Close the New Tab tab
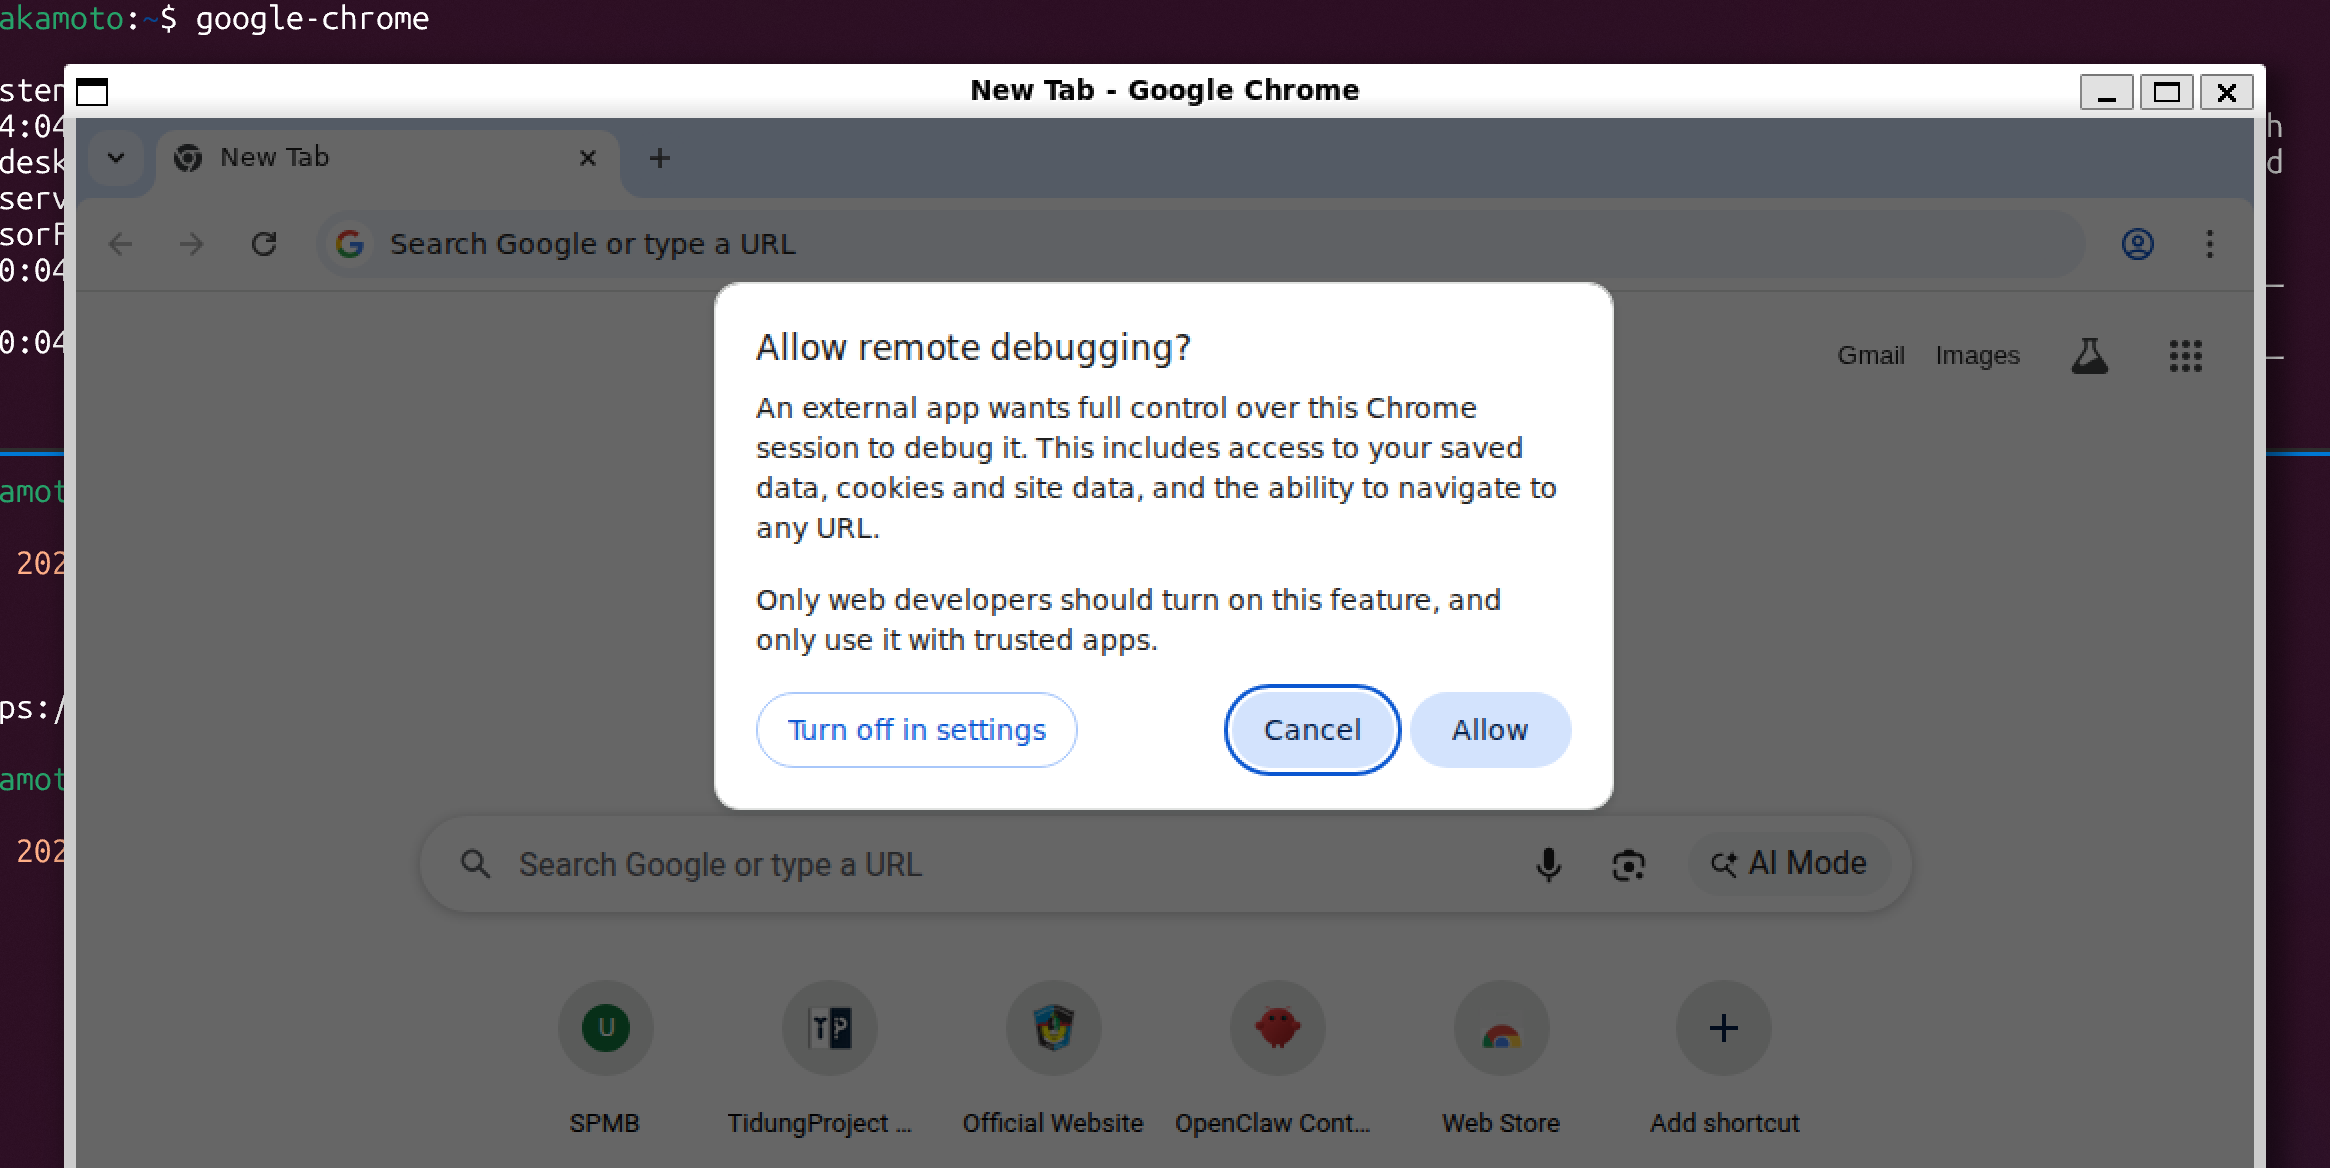This screenshot has height=1168, width=2330. click(588, 158)
